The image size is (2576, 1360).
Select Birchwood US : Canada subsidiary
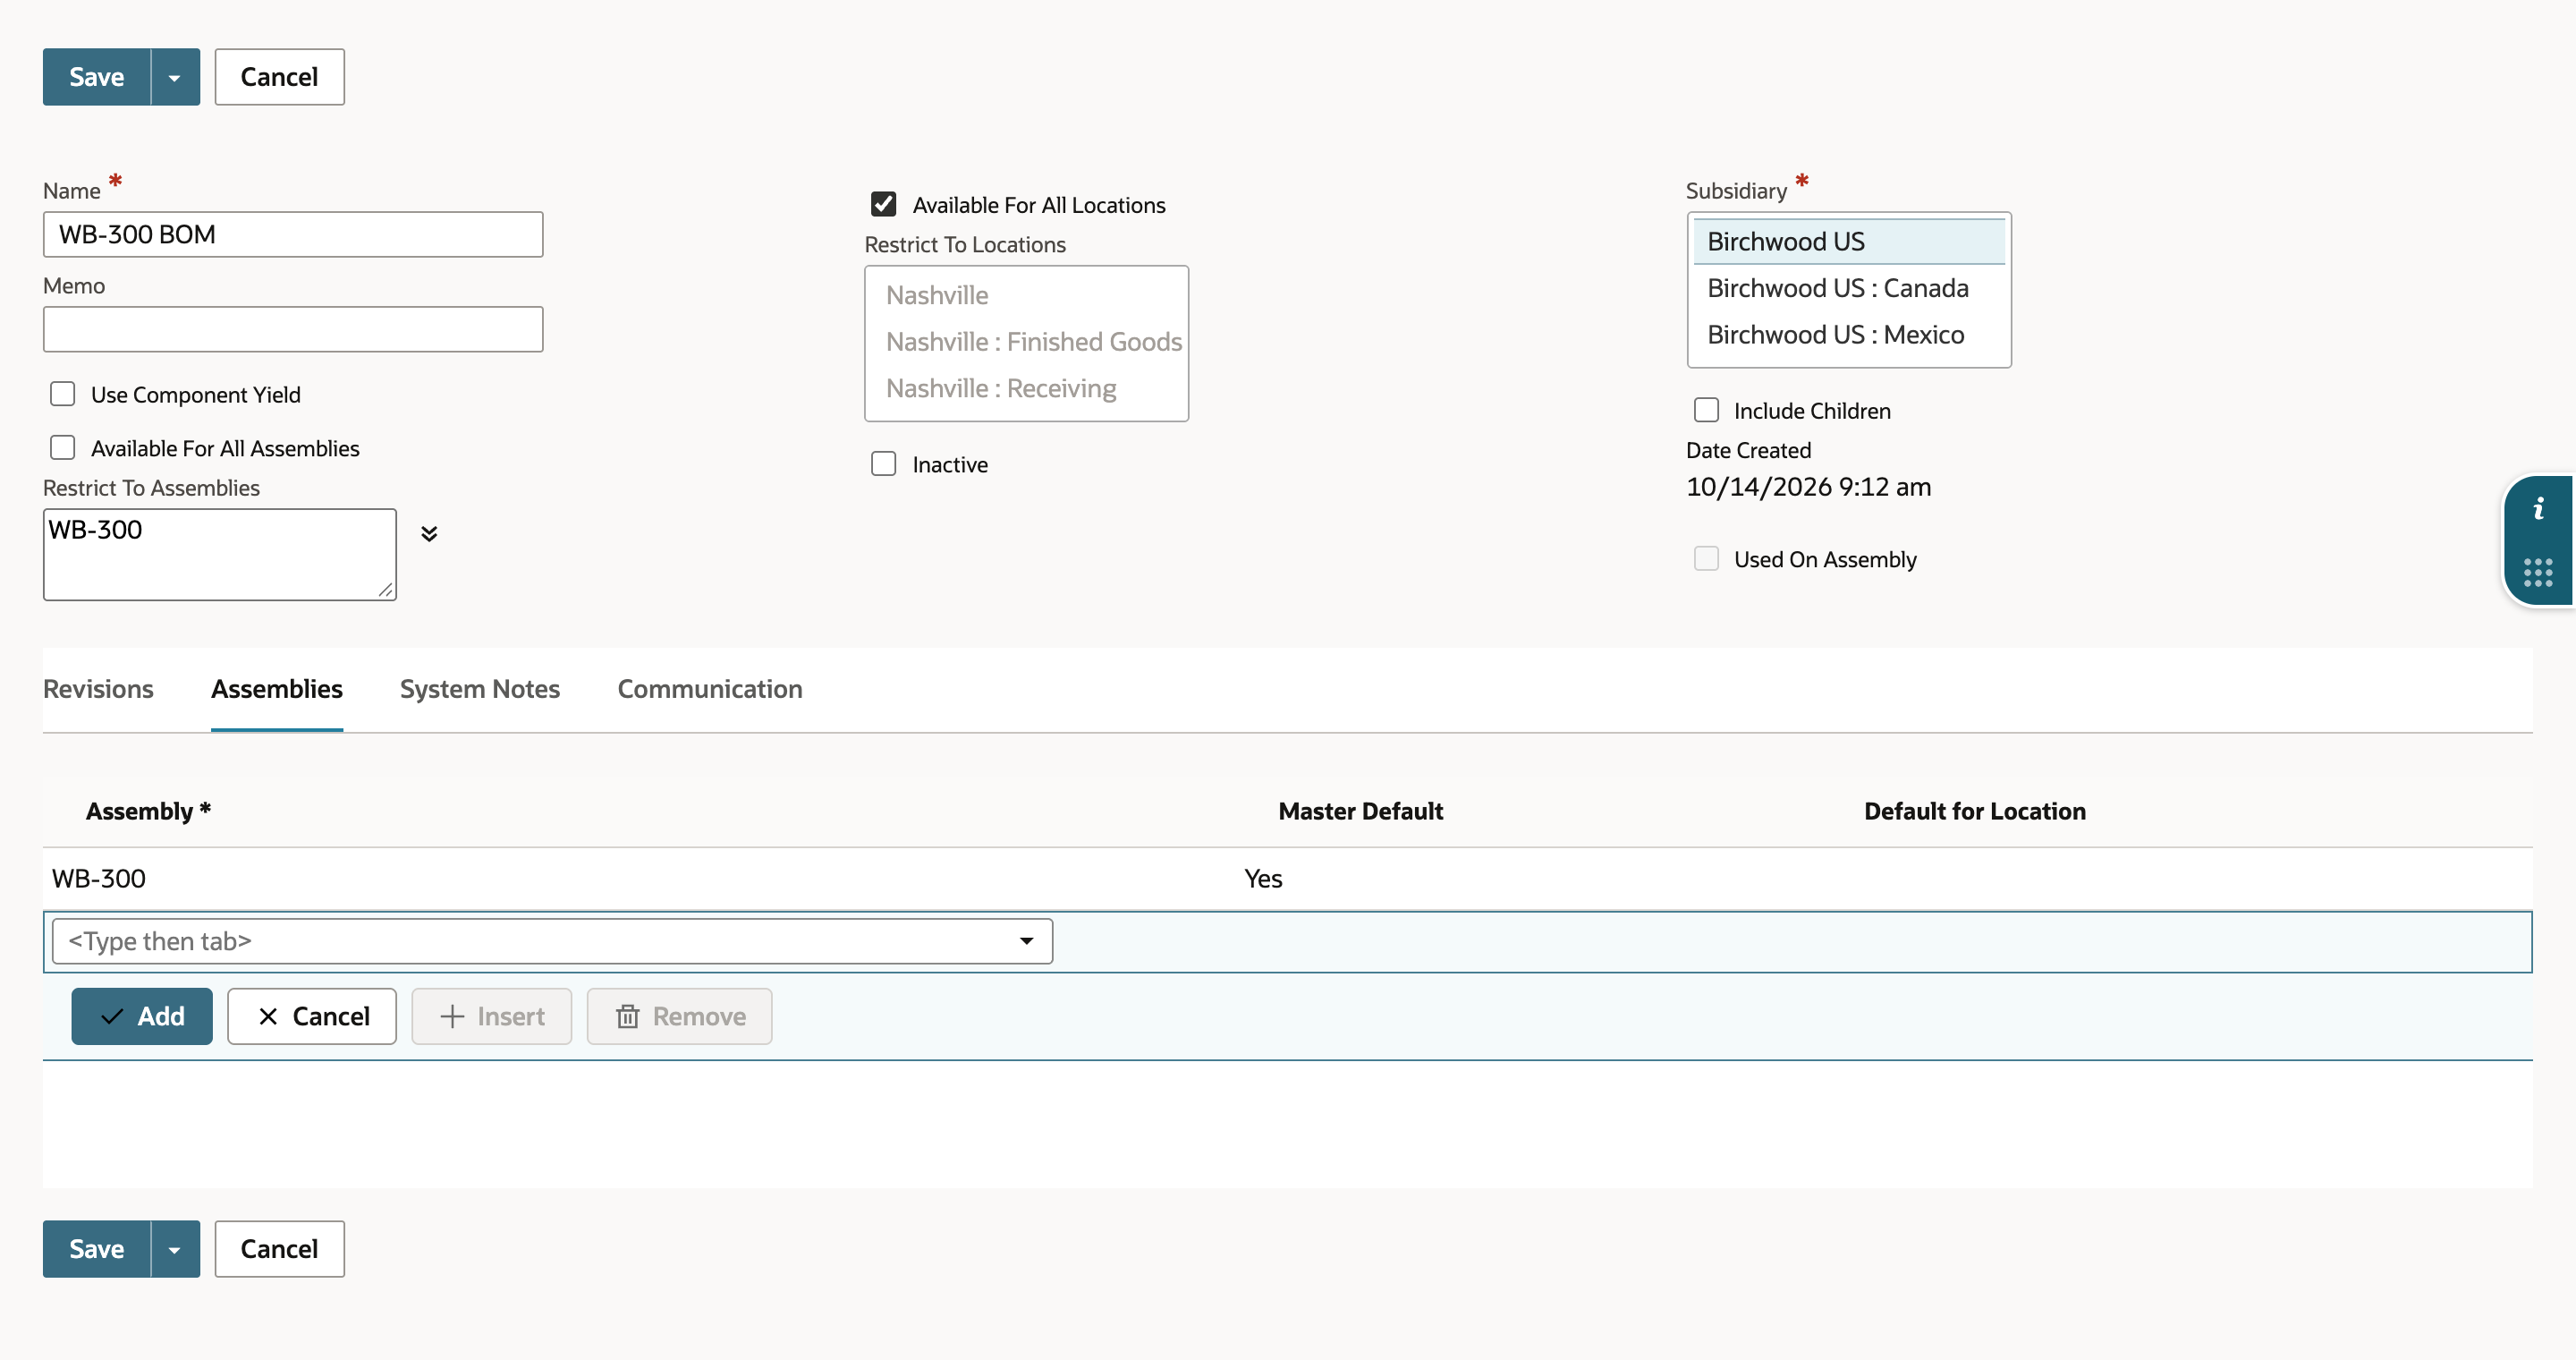(1849, 288)
